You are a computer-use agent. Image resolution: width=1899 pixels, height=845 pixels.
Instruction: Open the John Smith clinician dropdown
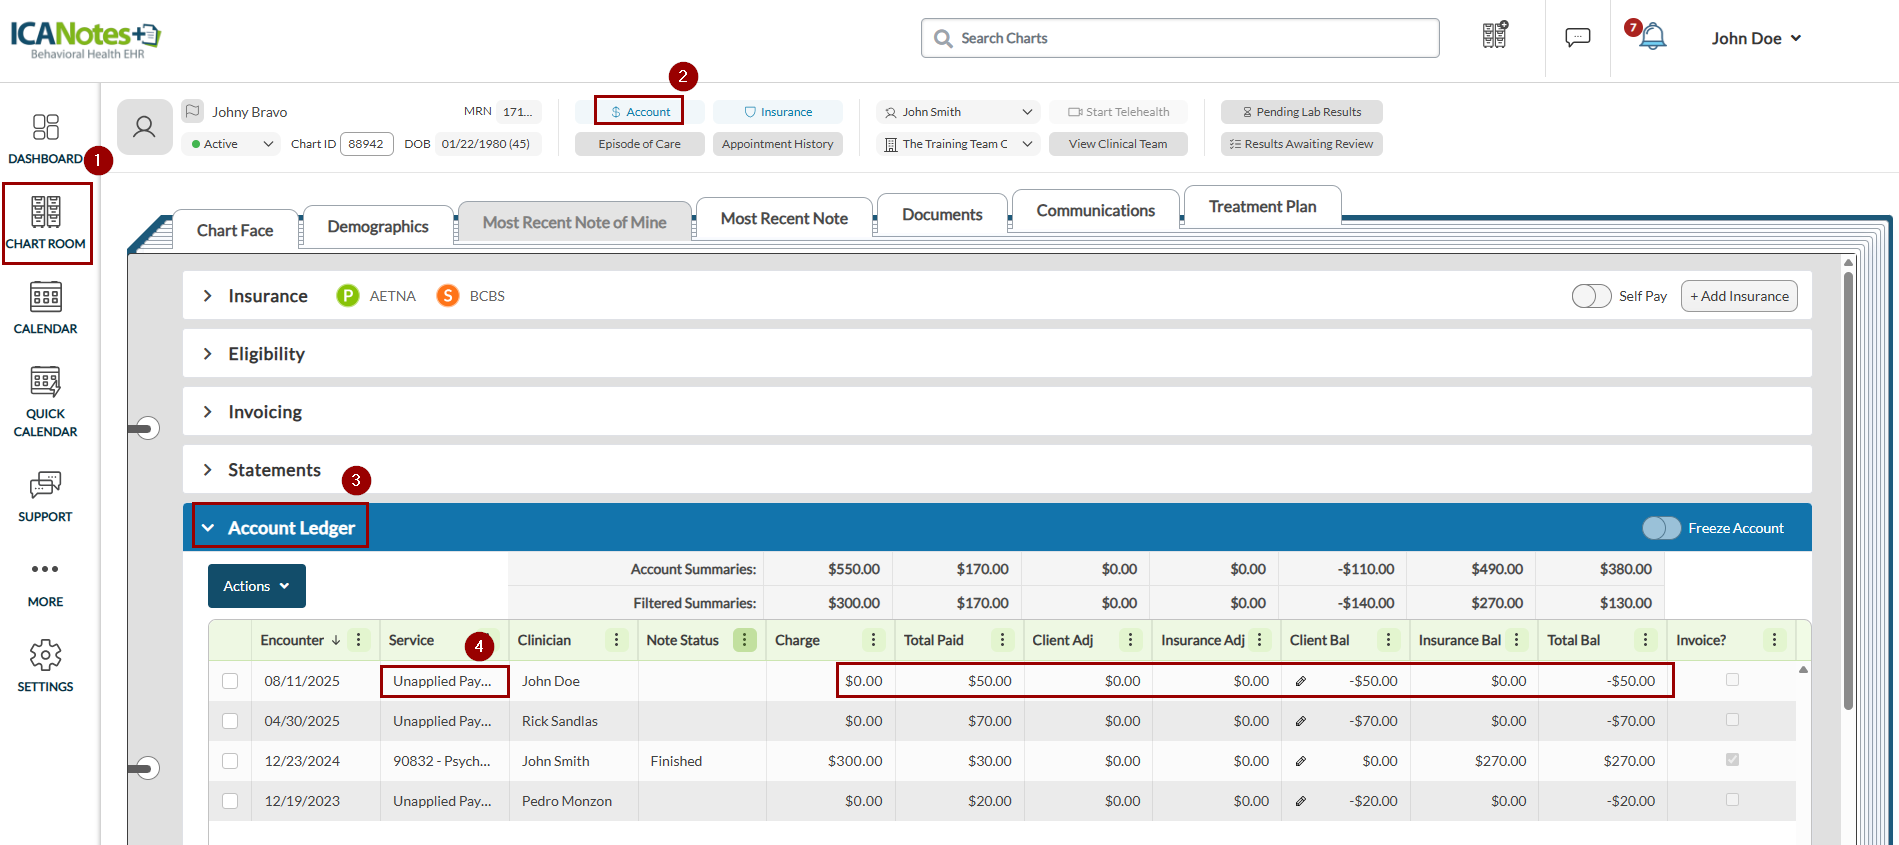coord(958,112)
